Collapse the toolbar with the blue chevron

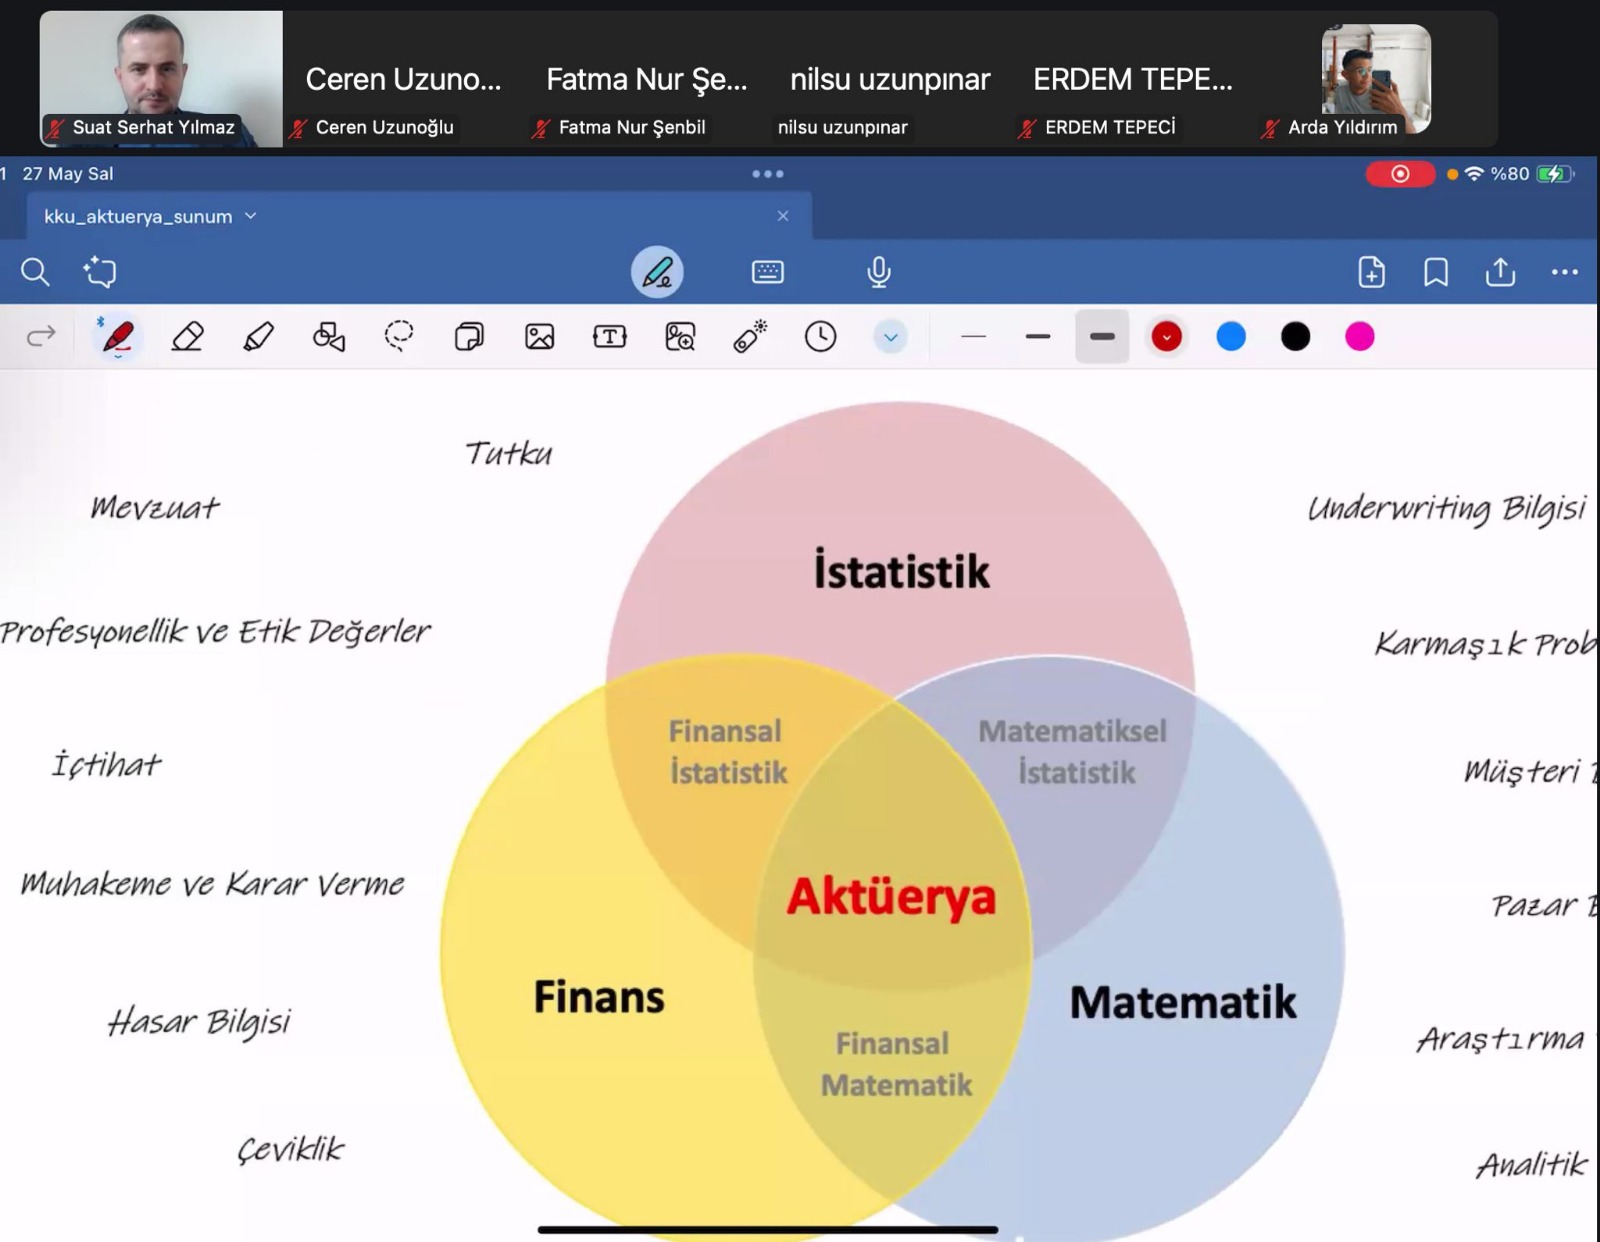point(890,337)
